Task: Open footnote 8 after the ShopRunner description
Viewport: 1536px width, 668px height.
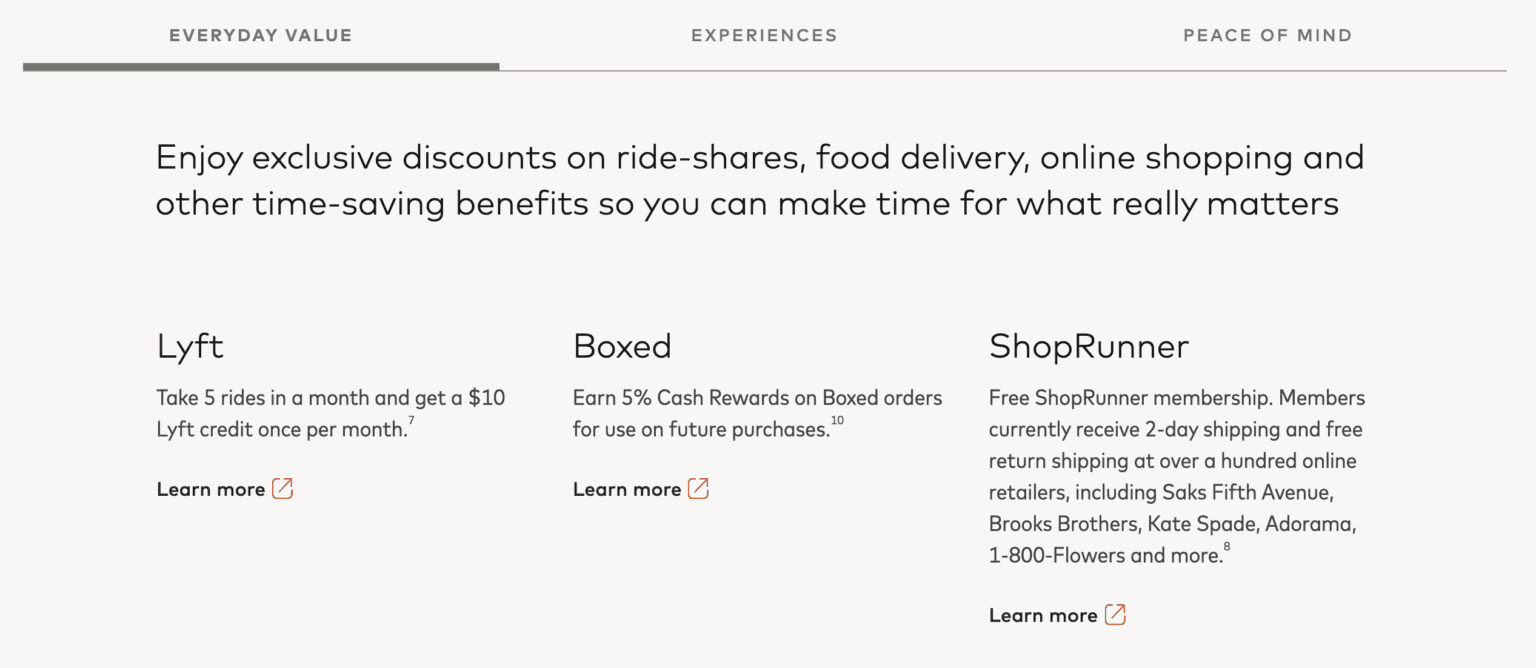Action: (x=1229, y=547)
